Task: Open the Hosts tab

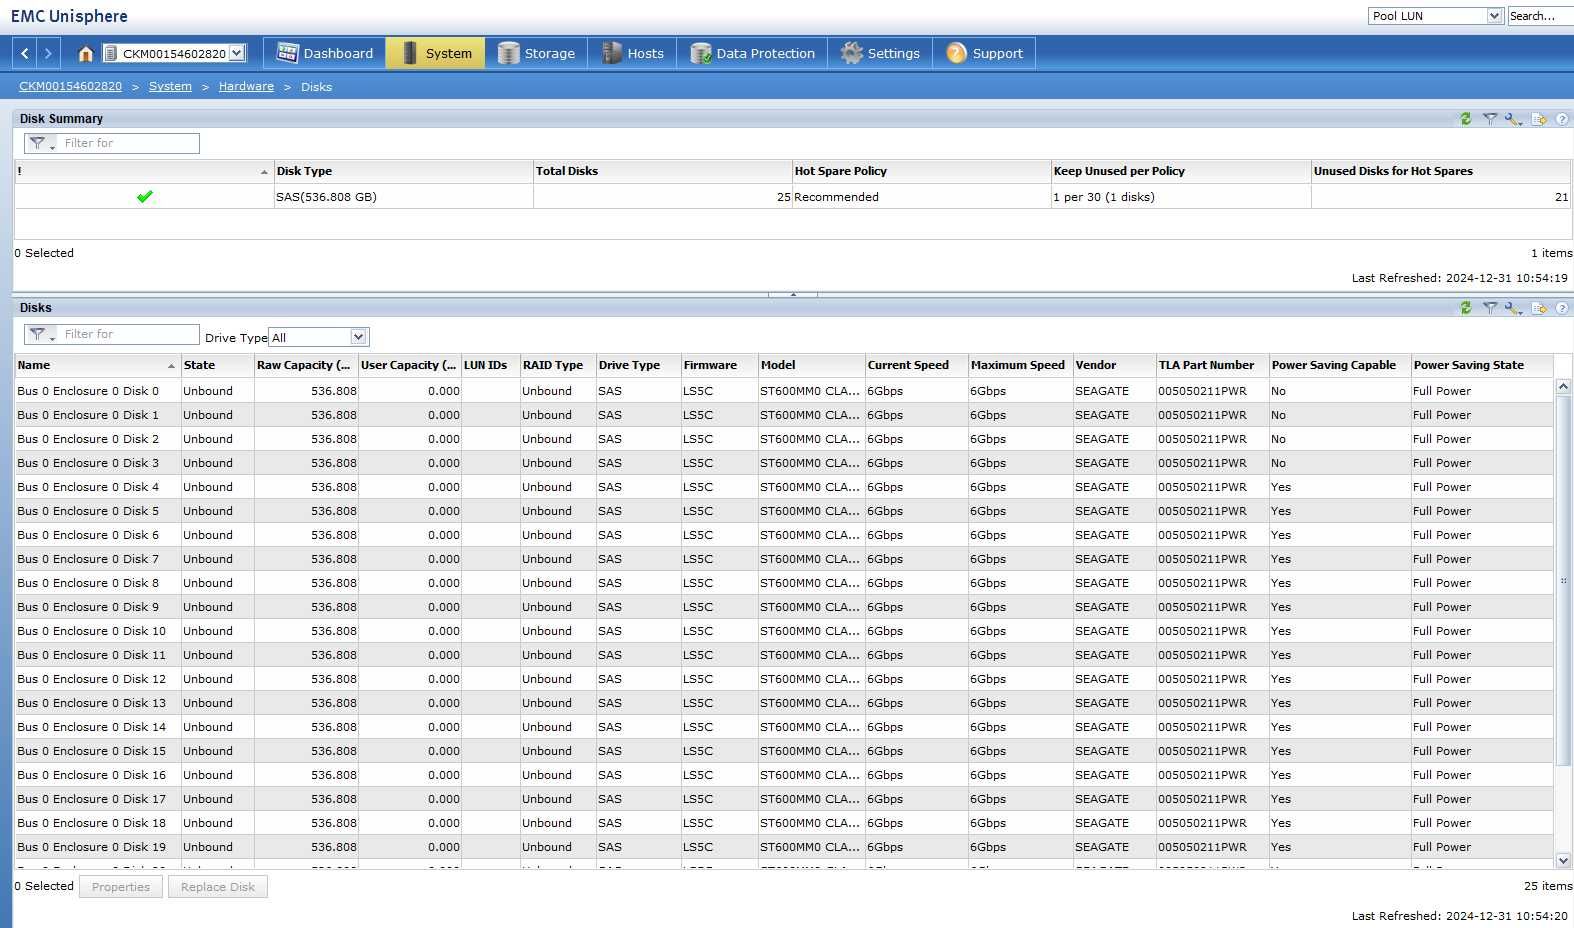Action: 632,53
